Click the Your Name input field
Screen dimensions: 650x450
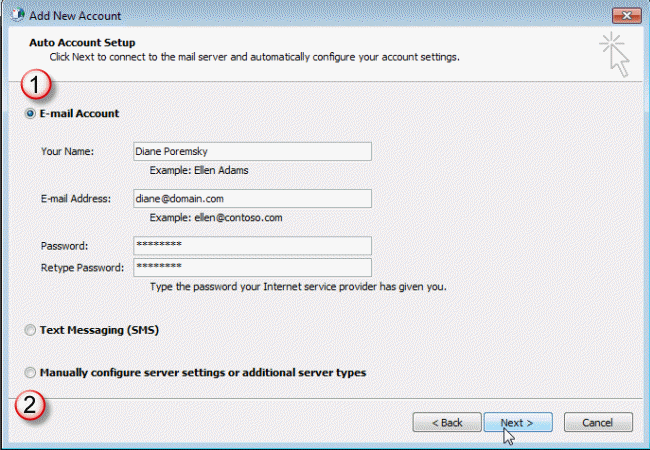coord(252,152)
